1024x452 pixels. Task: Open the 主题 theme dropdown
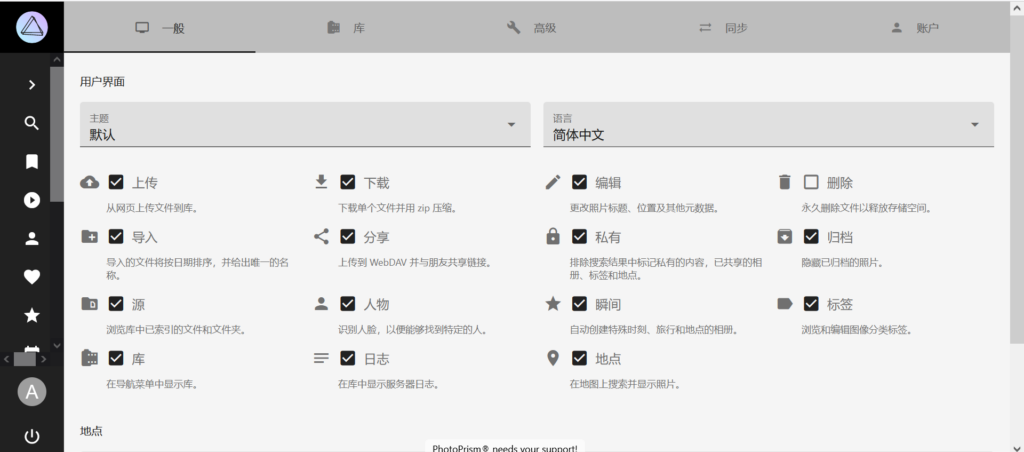tap(304, 125)
